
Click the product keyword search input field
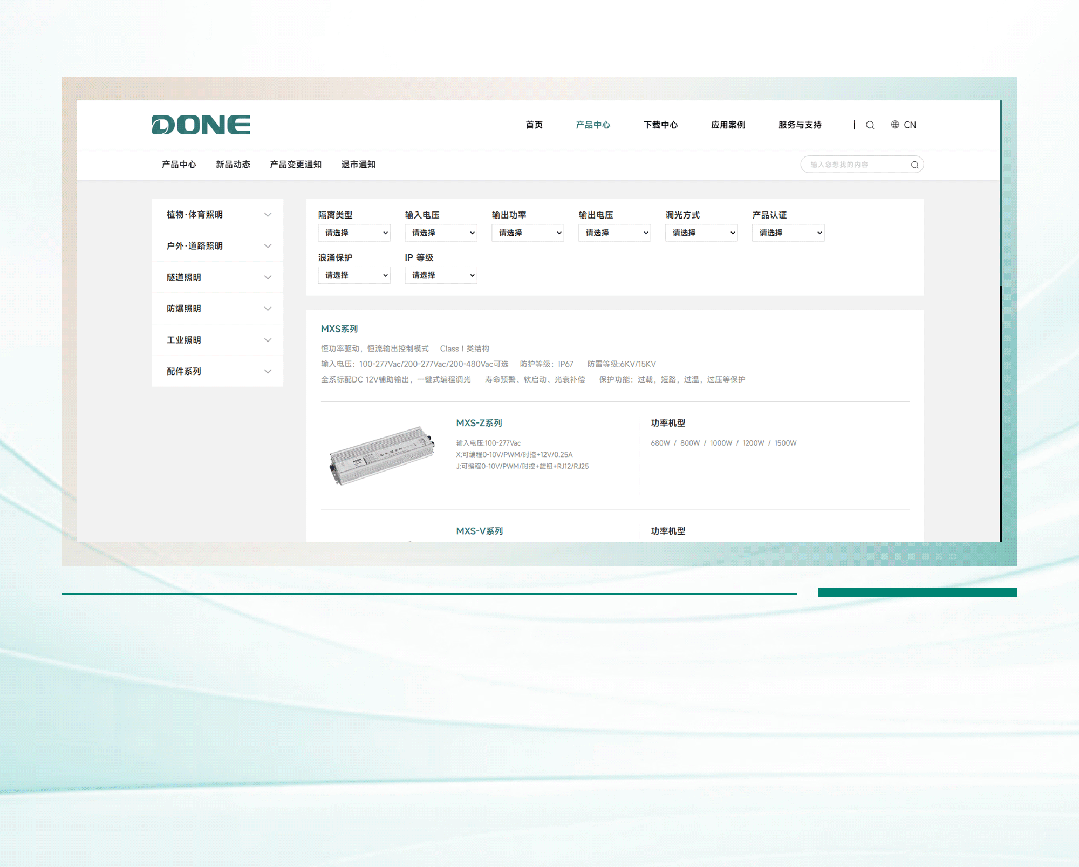855,165
